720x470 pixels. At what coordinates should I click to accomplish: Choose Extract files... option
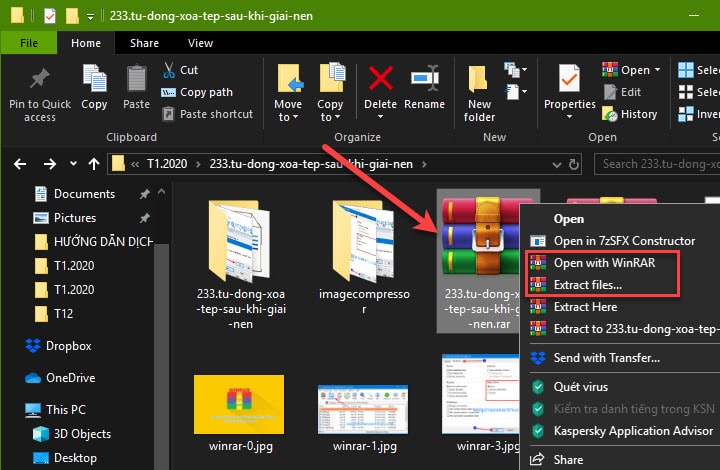click(x=587, y=285)
